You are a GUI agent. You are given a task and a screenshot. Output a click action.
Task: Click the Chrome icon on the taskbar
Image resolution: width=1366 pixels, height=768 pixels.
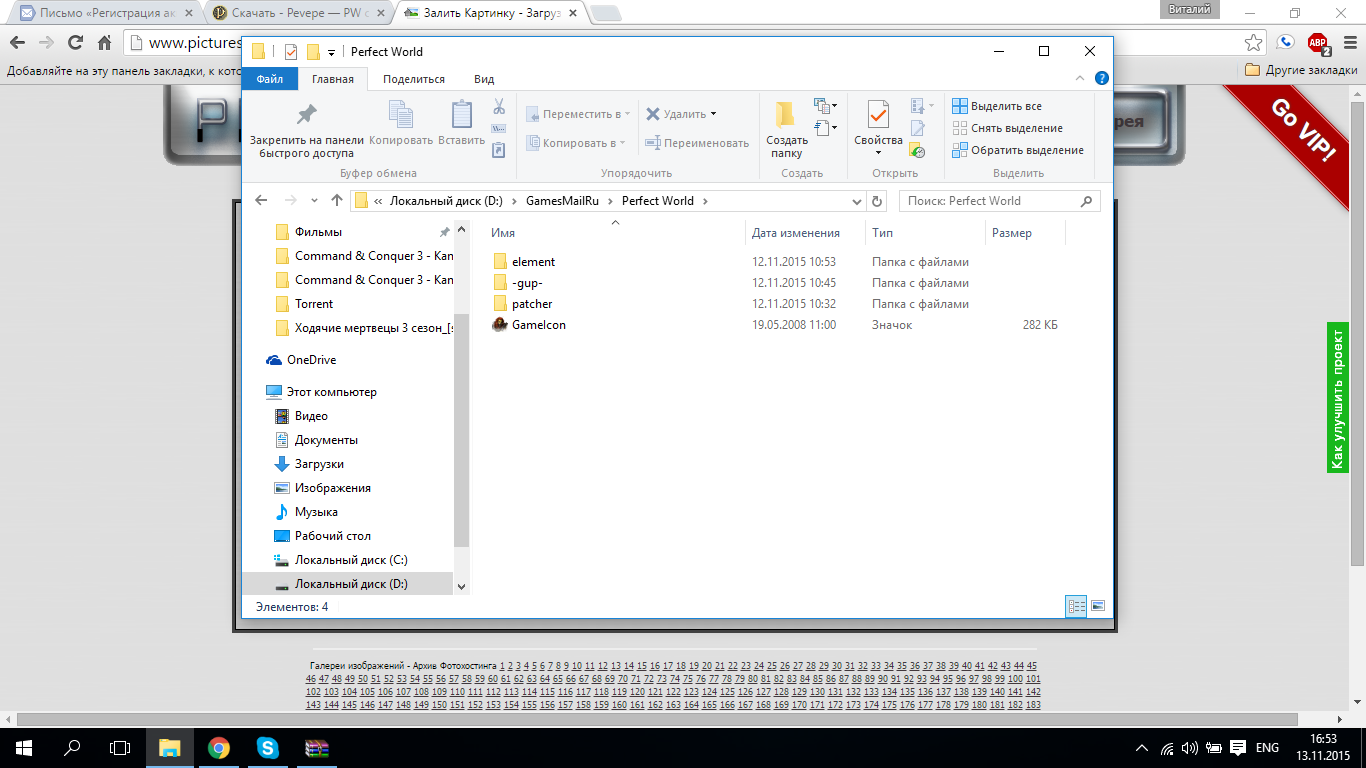tap(218, 748)
